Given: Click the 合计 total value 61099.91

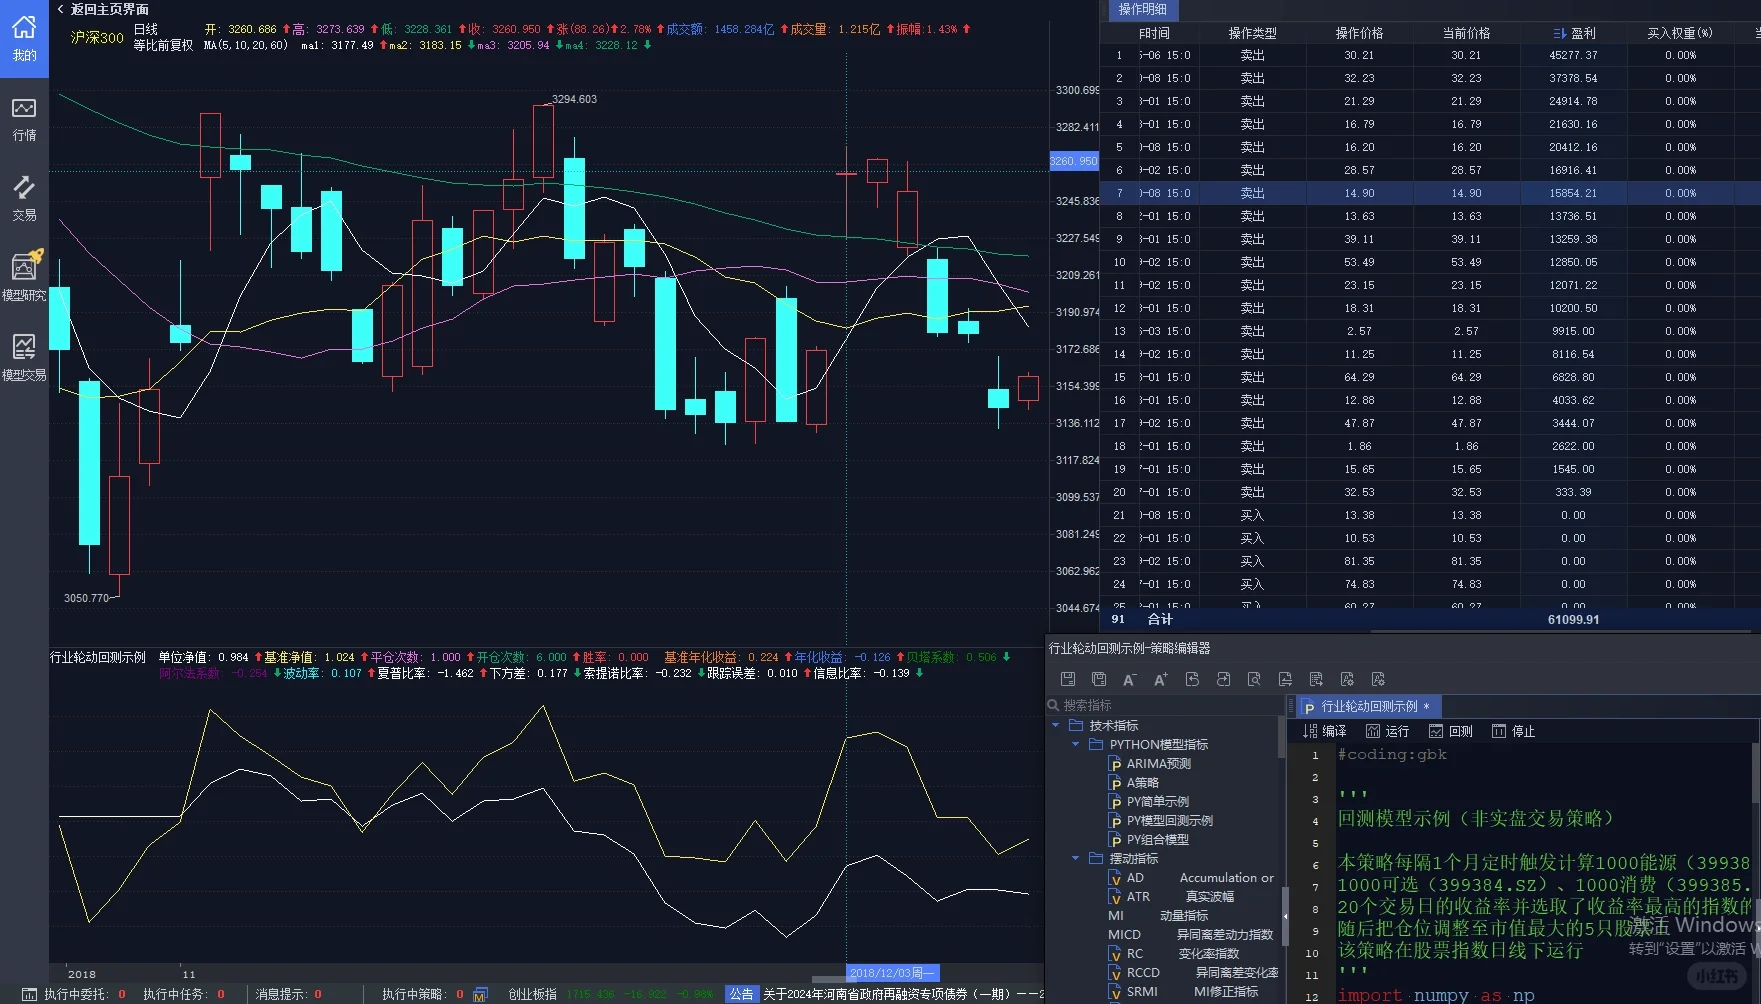Looking at the screenshot, I should [x=1573, y=620].
